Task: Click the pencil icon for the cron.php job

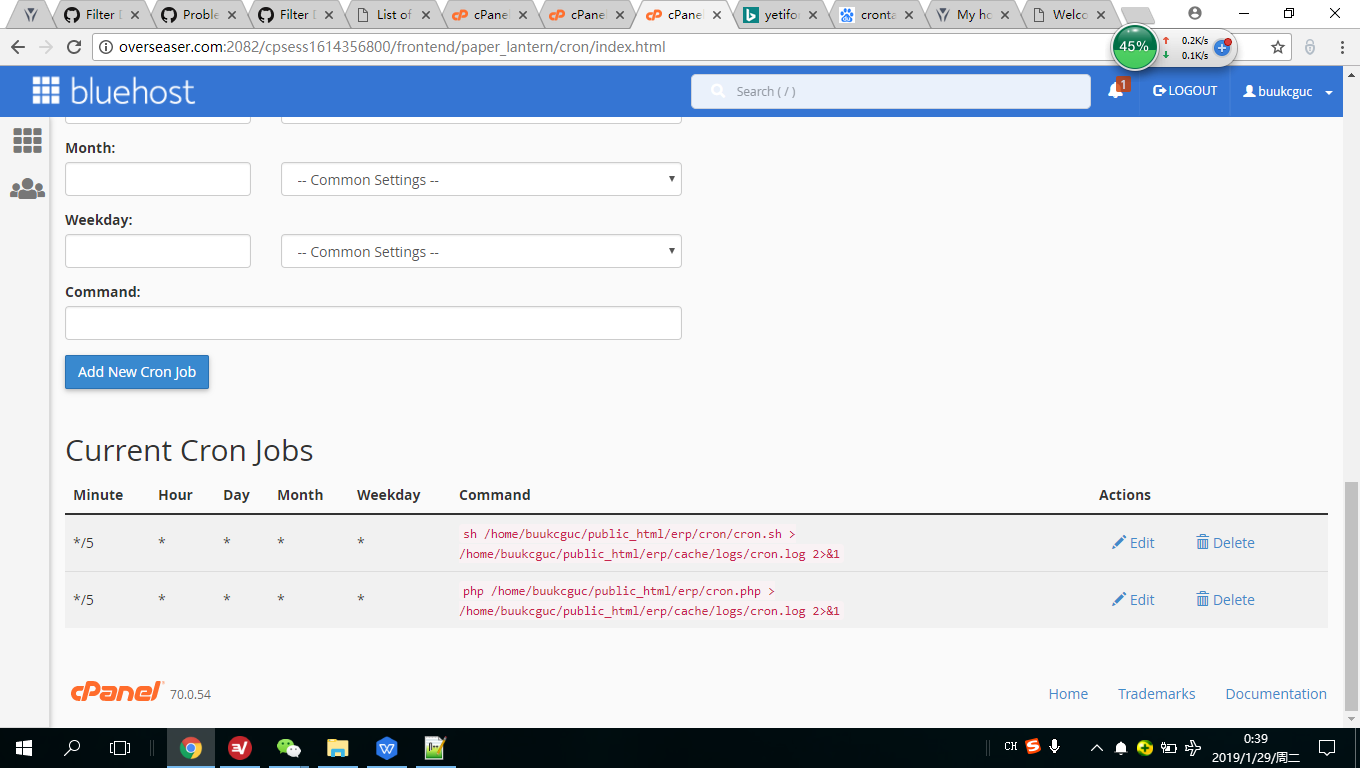Action: pos(1119,600)
